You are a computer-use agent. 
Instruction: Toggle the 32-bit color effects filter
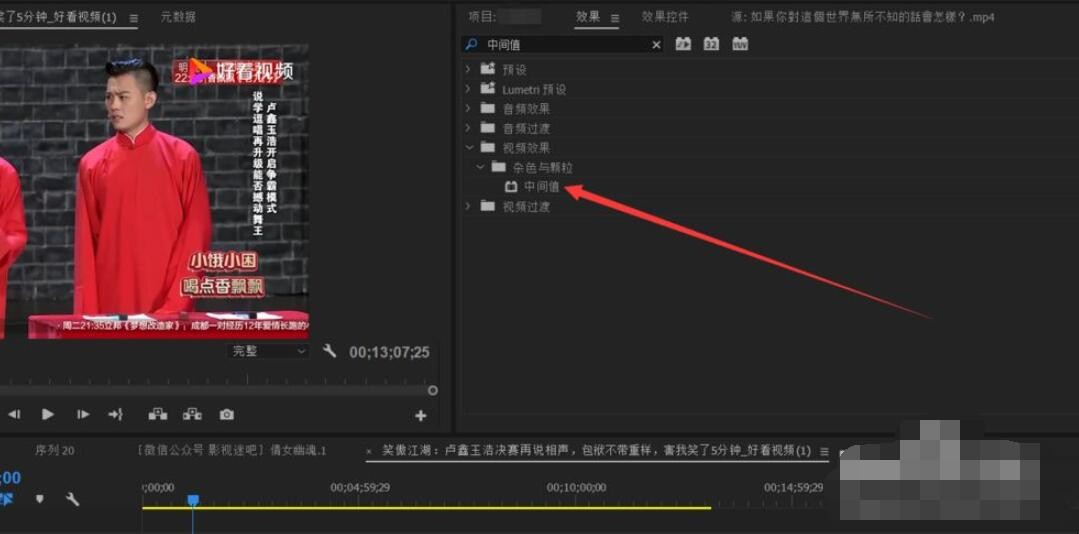point(711,44)
